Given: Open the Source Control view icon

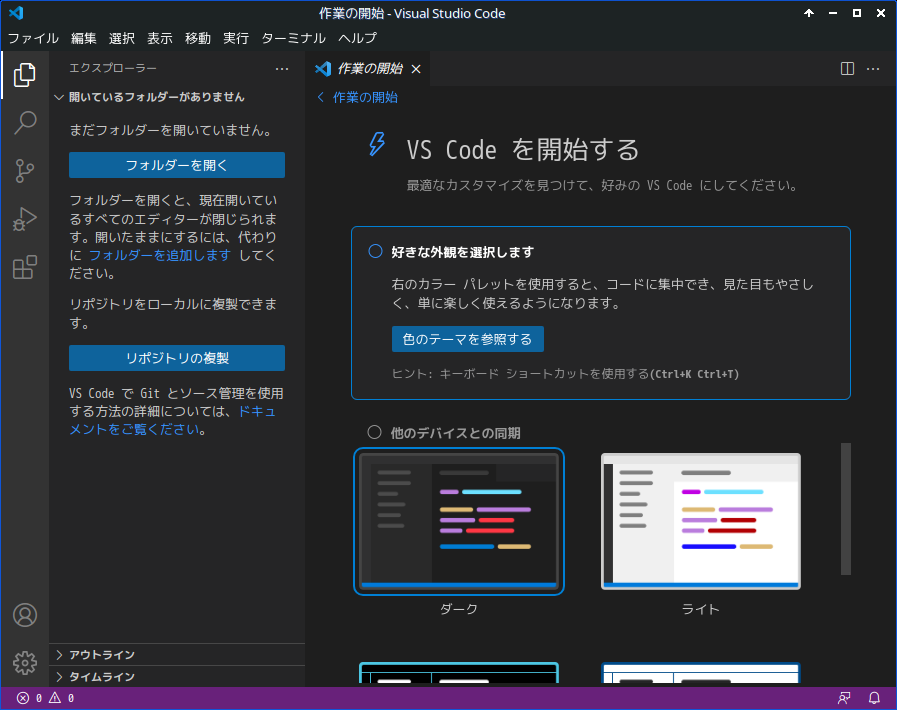Looking at the screenshot, I should pos(25,170).
